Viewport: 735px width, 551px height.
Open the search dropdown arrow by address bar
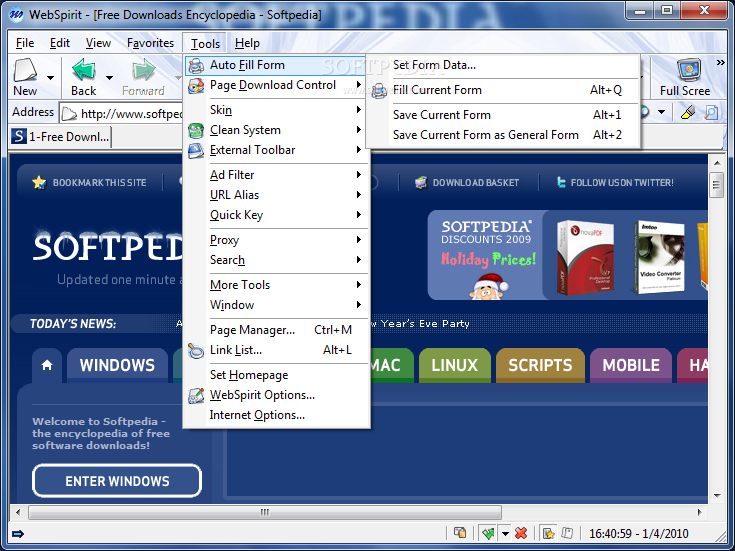661,112
